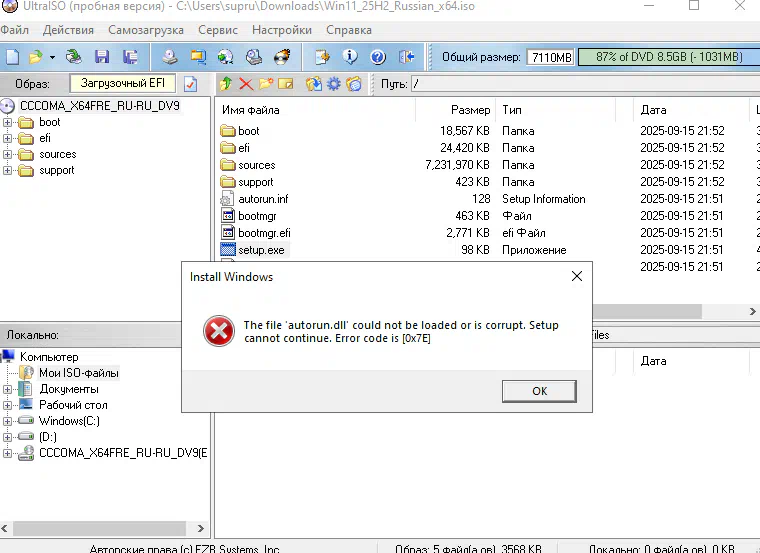Screen dimensions: 760x553
Task: Click the Burn CD/DVD image flame icon
Action: point(283,57)
